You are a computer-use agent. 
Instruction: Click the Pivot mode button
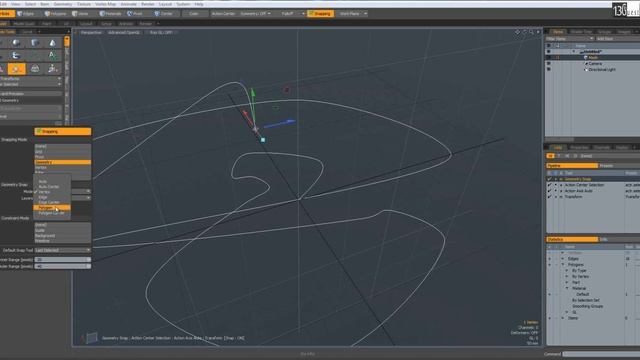pos(136,13)
